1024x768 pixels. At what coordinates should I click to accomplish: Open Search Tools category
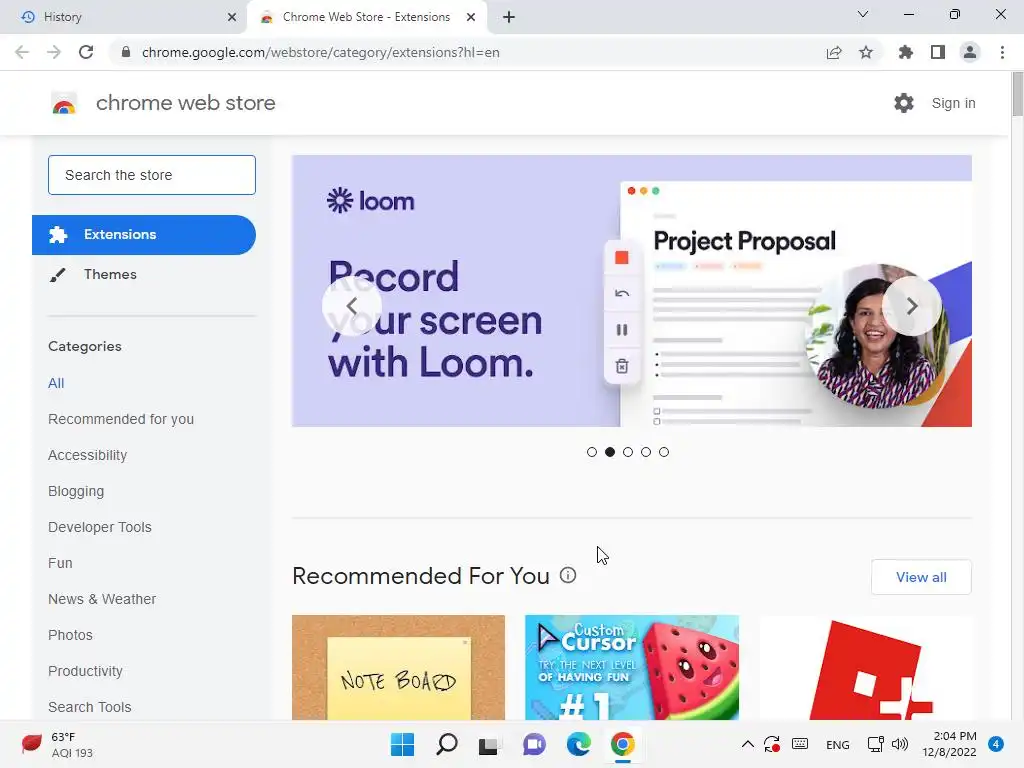[89, 707]
